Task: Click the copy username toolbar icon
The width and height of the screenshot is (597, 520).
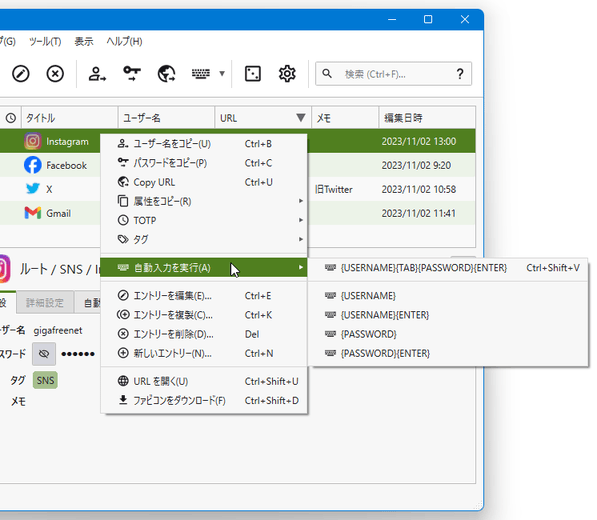Action: [x=97, y=73]
